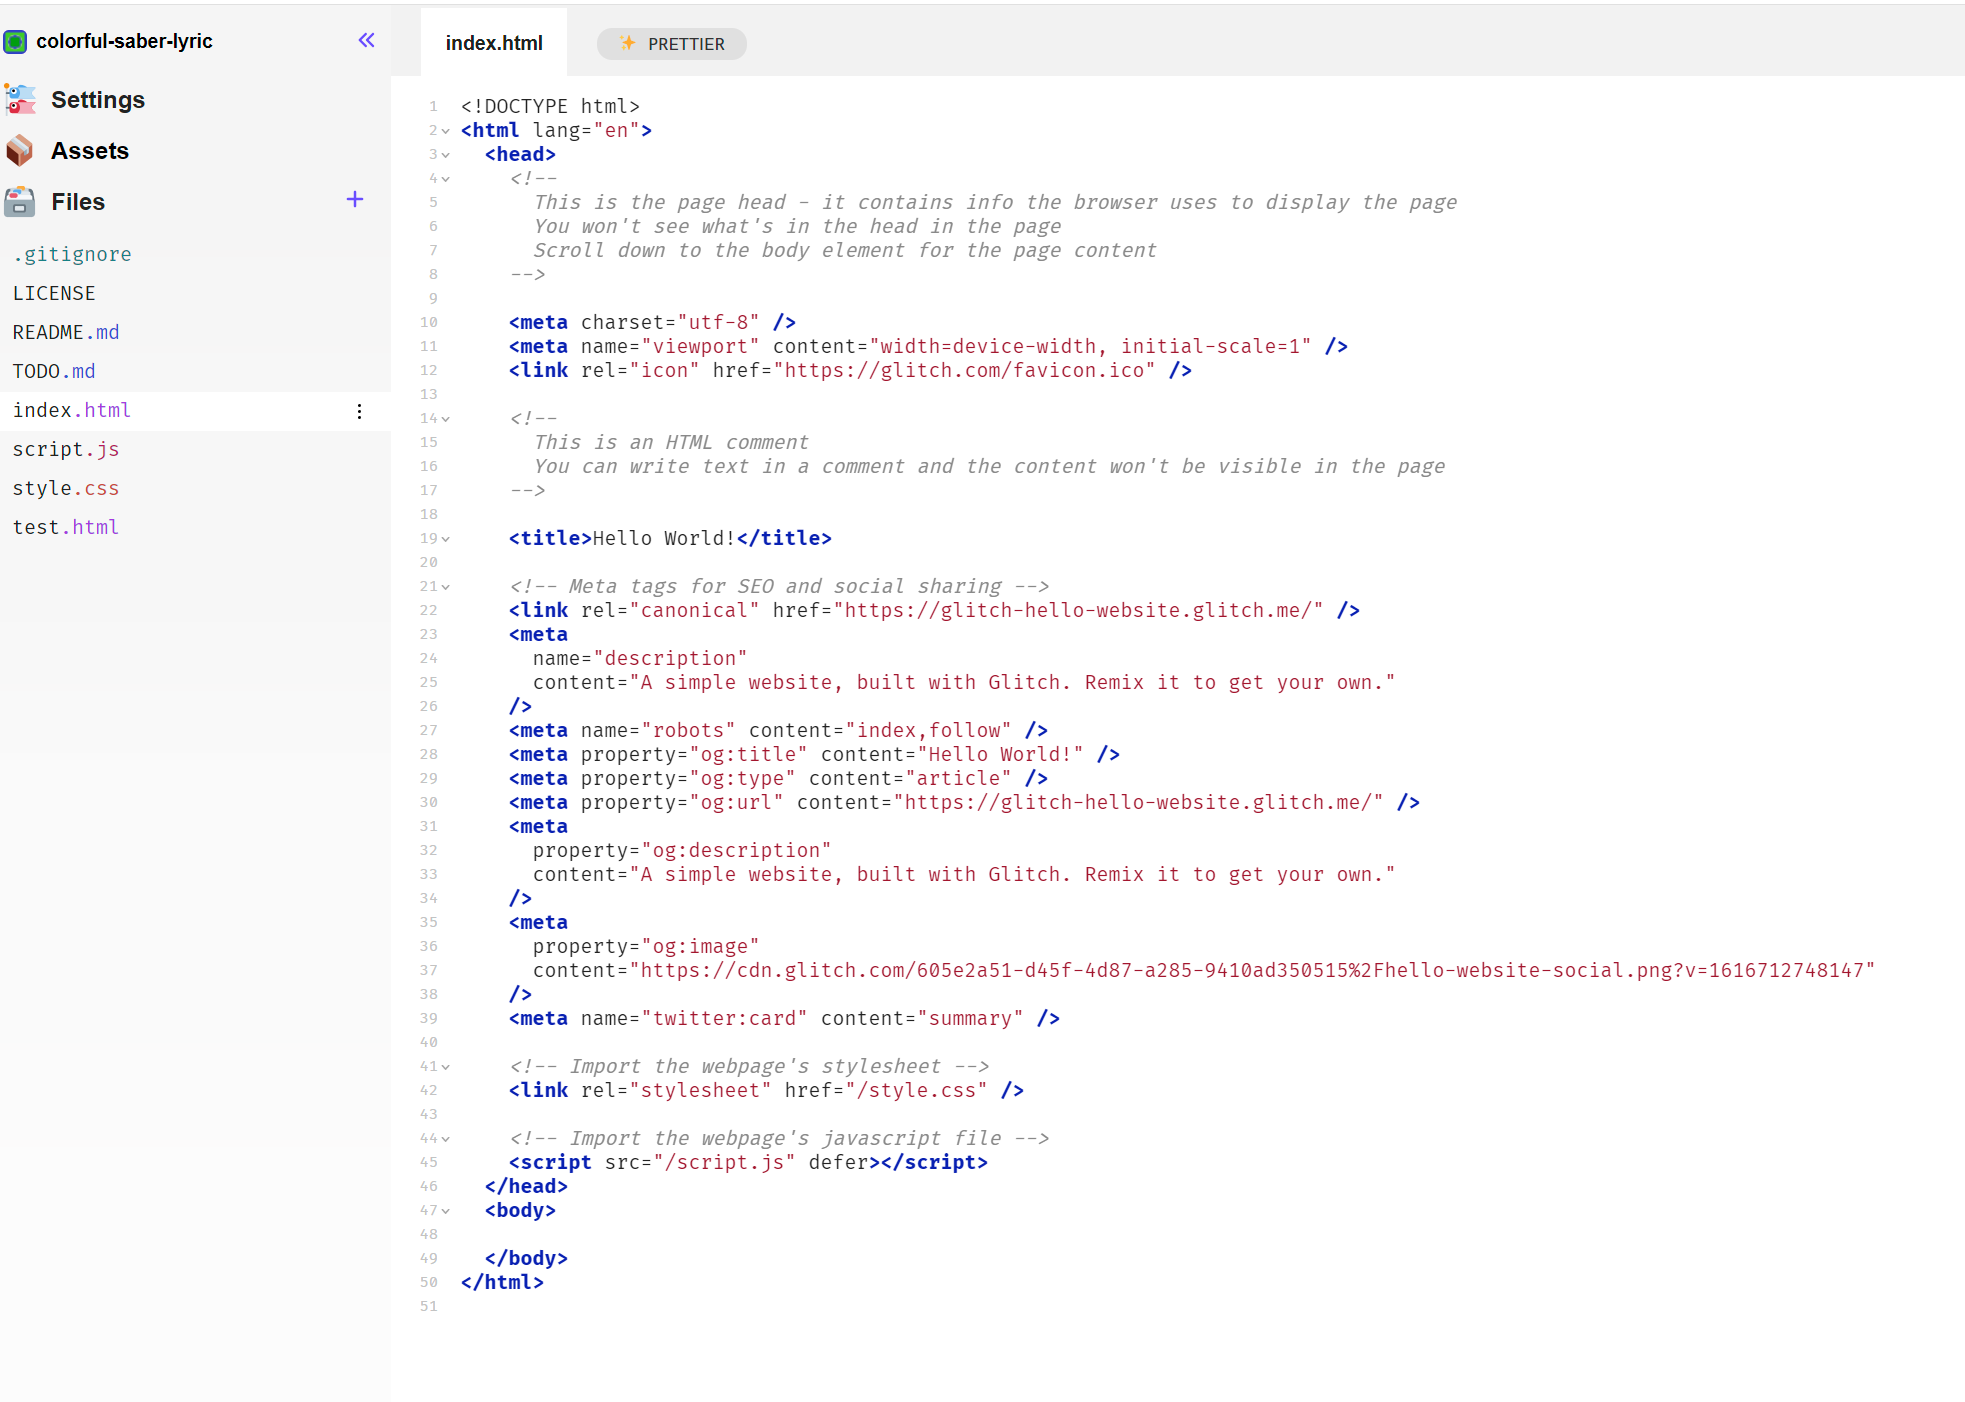Click the "/script.js" src value
This screenshot has height=1402, width=1965.
(724, 1162)
